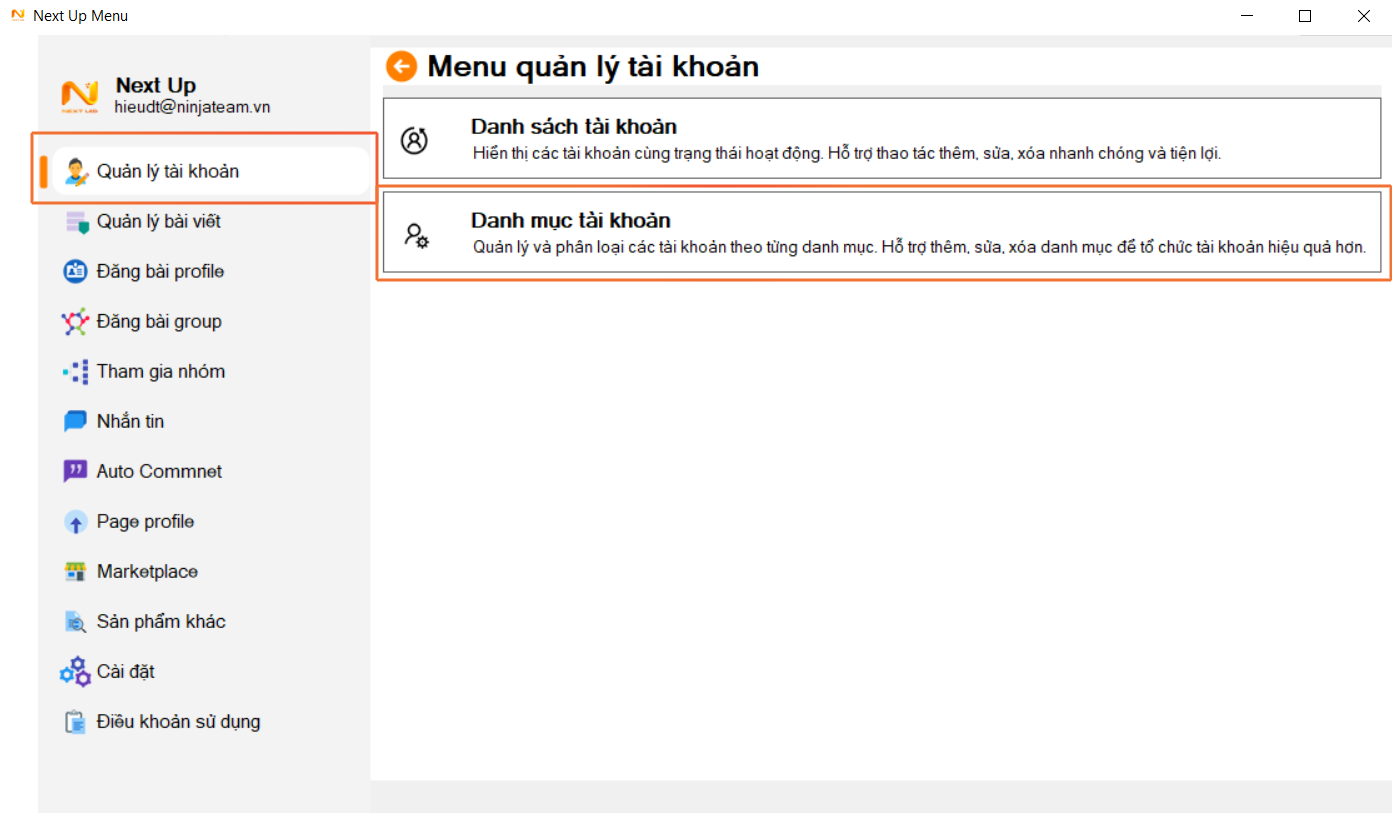This screenshot has height=813, width=1392.
Task: Click the Next Up title bar app icon
Action: click(x=17, y=16)
